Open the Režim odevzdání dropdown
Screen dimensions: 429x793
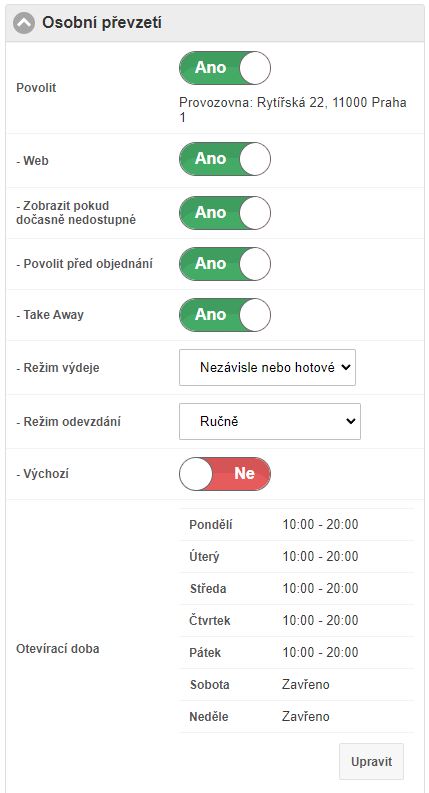click(270, 421)
